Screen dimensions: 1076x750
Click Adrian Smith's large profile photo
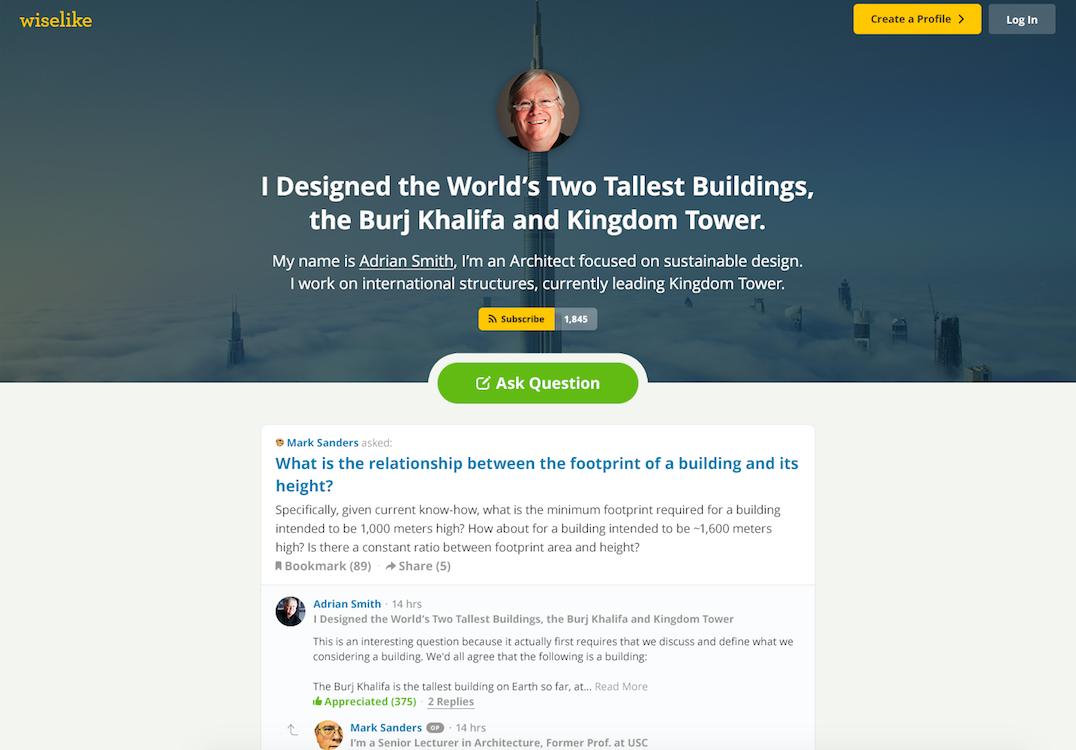pyautogui.click(x=538, y=110)
